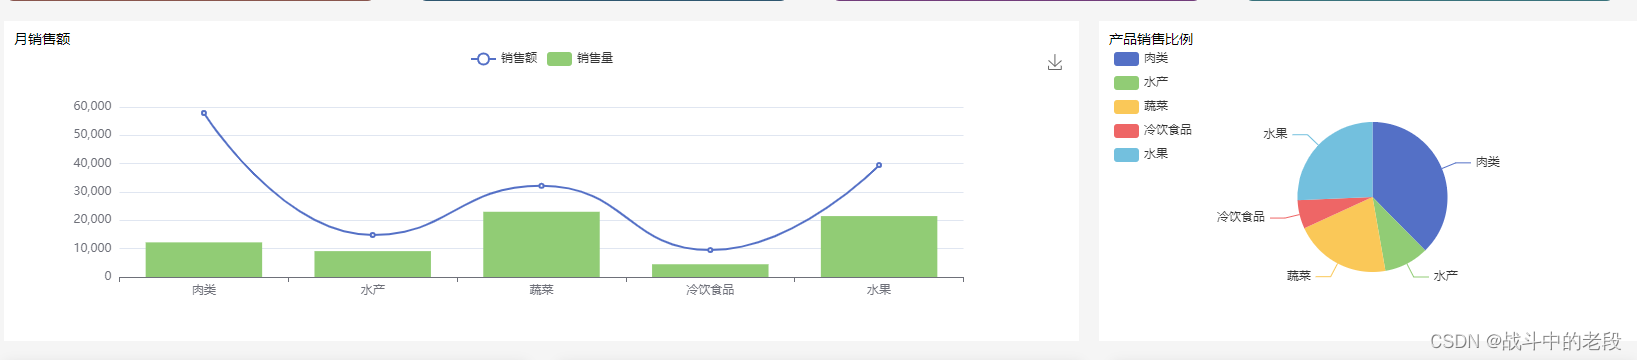Click the 蔬菜 label beside the pie
Image resolution: width=1637 pixels, height=360 pixels.
(1298, 276)
